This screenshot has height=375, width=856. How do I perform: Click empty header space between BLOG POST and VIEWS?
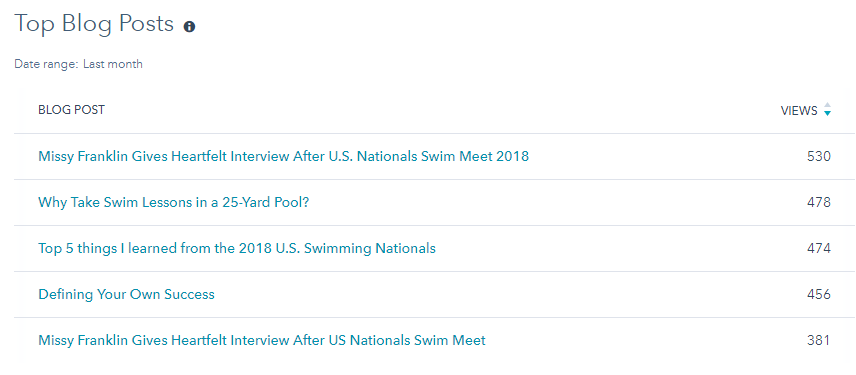pos(437,110)
